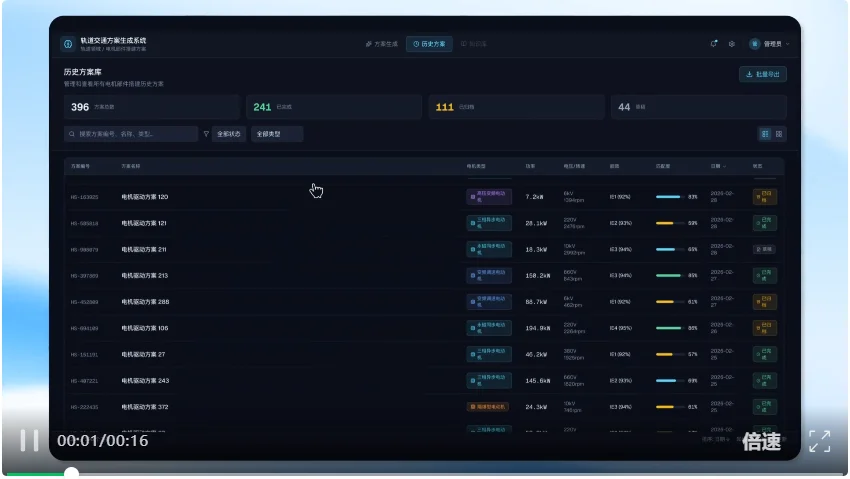850x479 pixels.
Task: Expand the 管理员 user menu
Action: coord(770,44)
